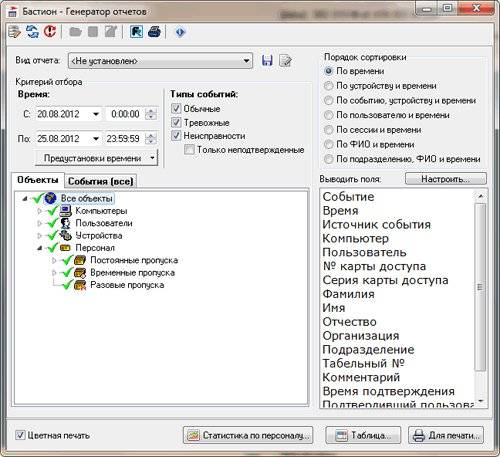Click the blue R report toolbar icon
Screen dimensions: 500x457
(x=136, y=32)
